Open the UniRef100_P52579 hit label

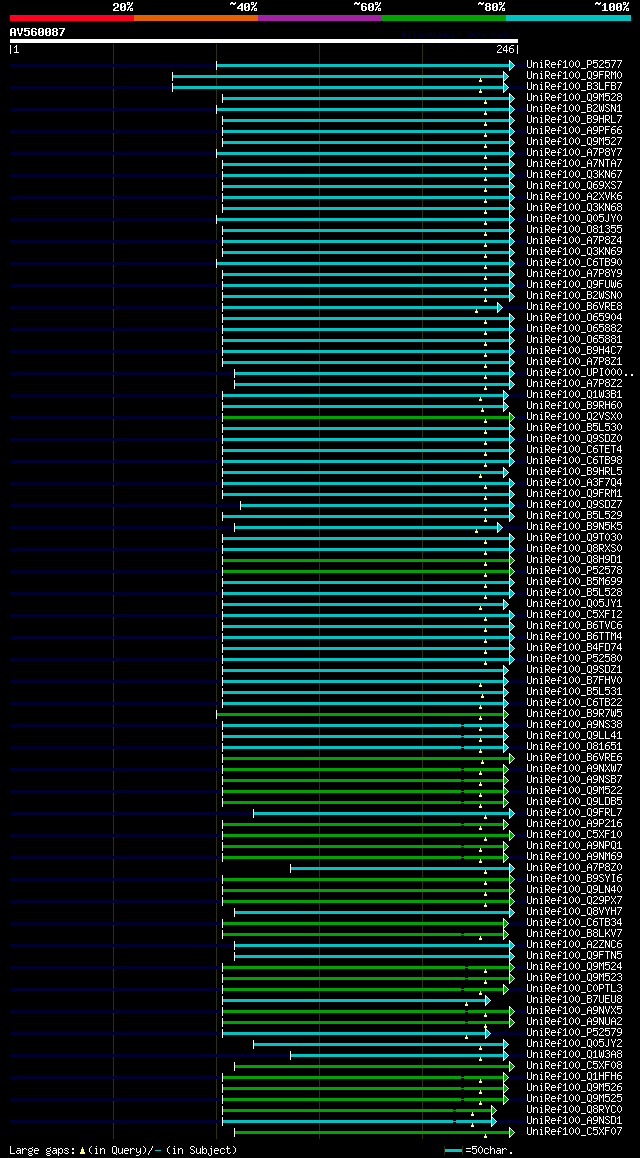(574, 1032)
